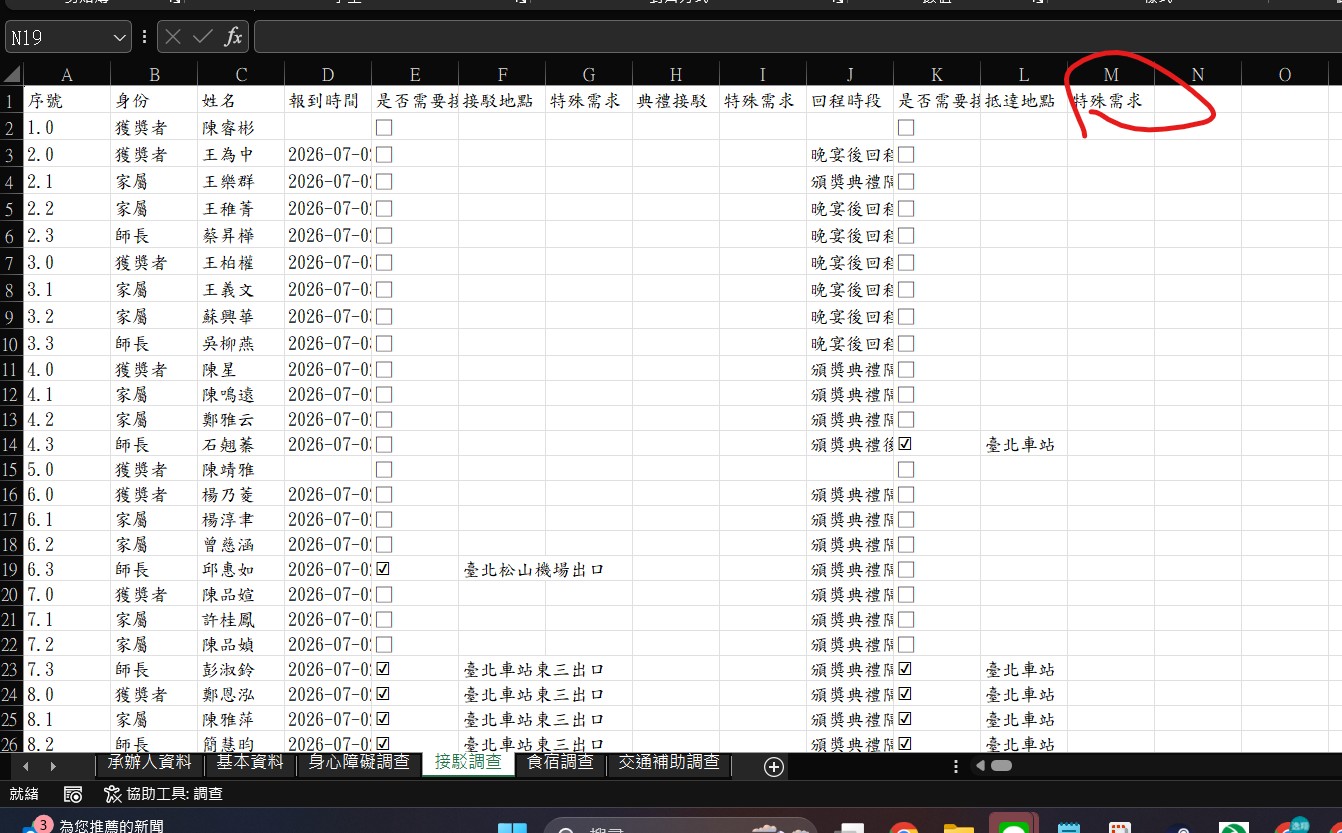Image resolution: width=1342 pixels, height=833 pixels.
Task: Click the name cell 吳柳燕
Action: click(241, 344)
